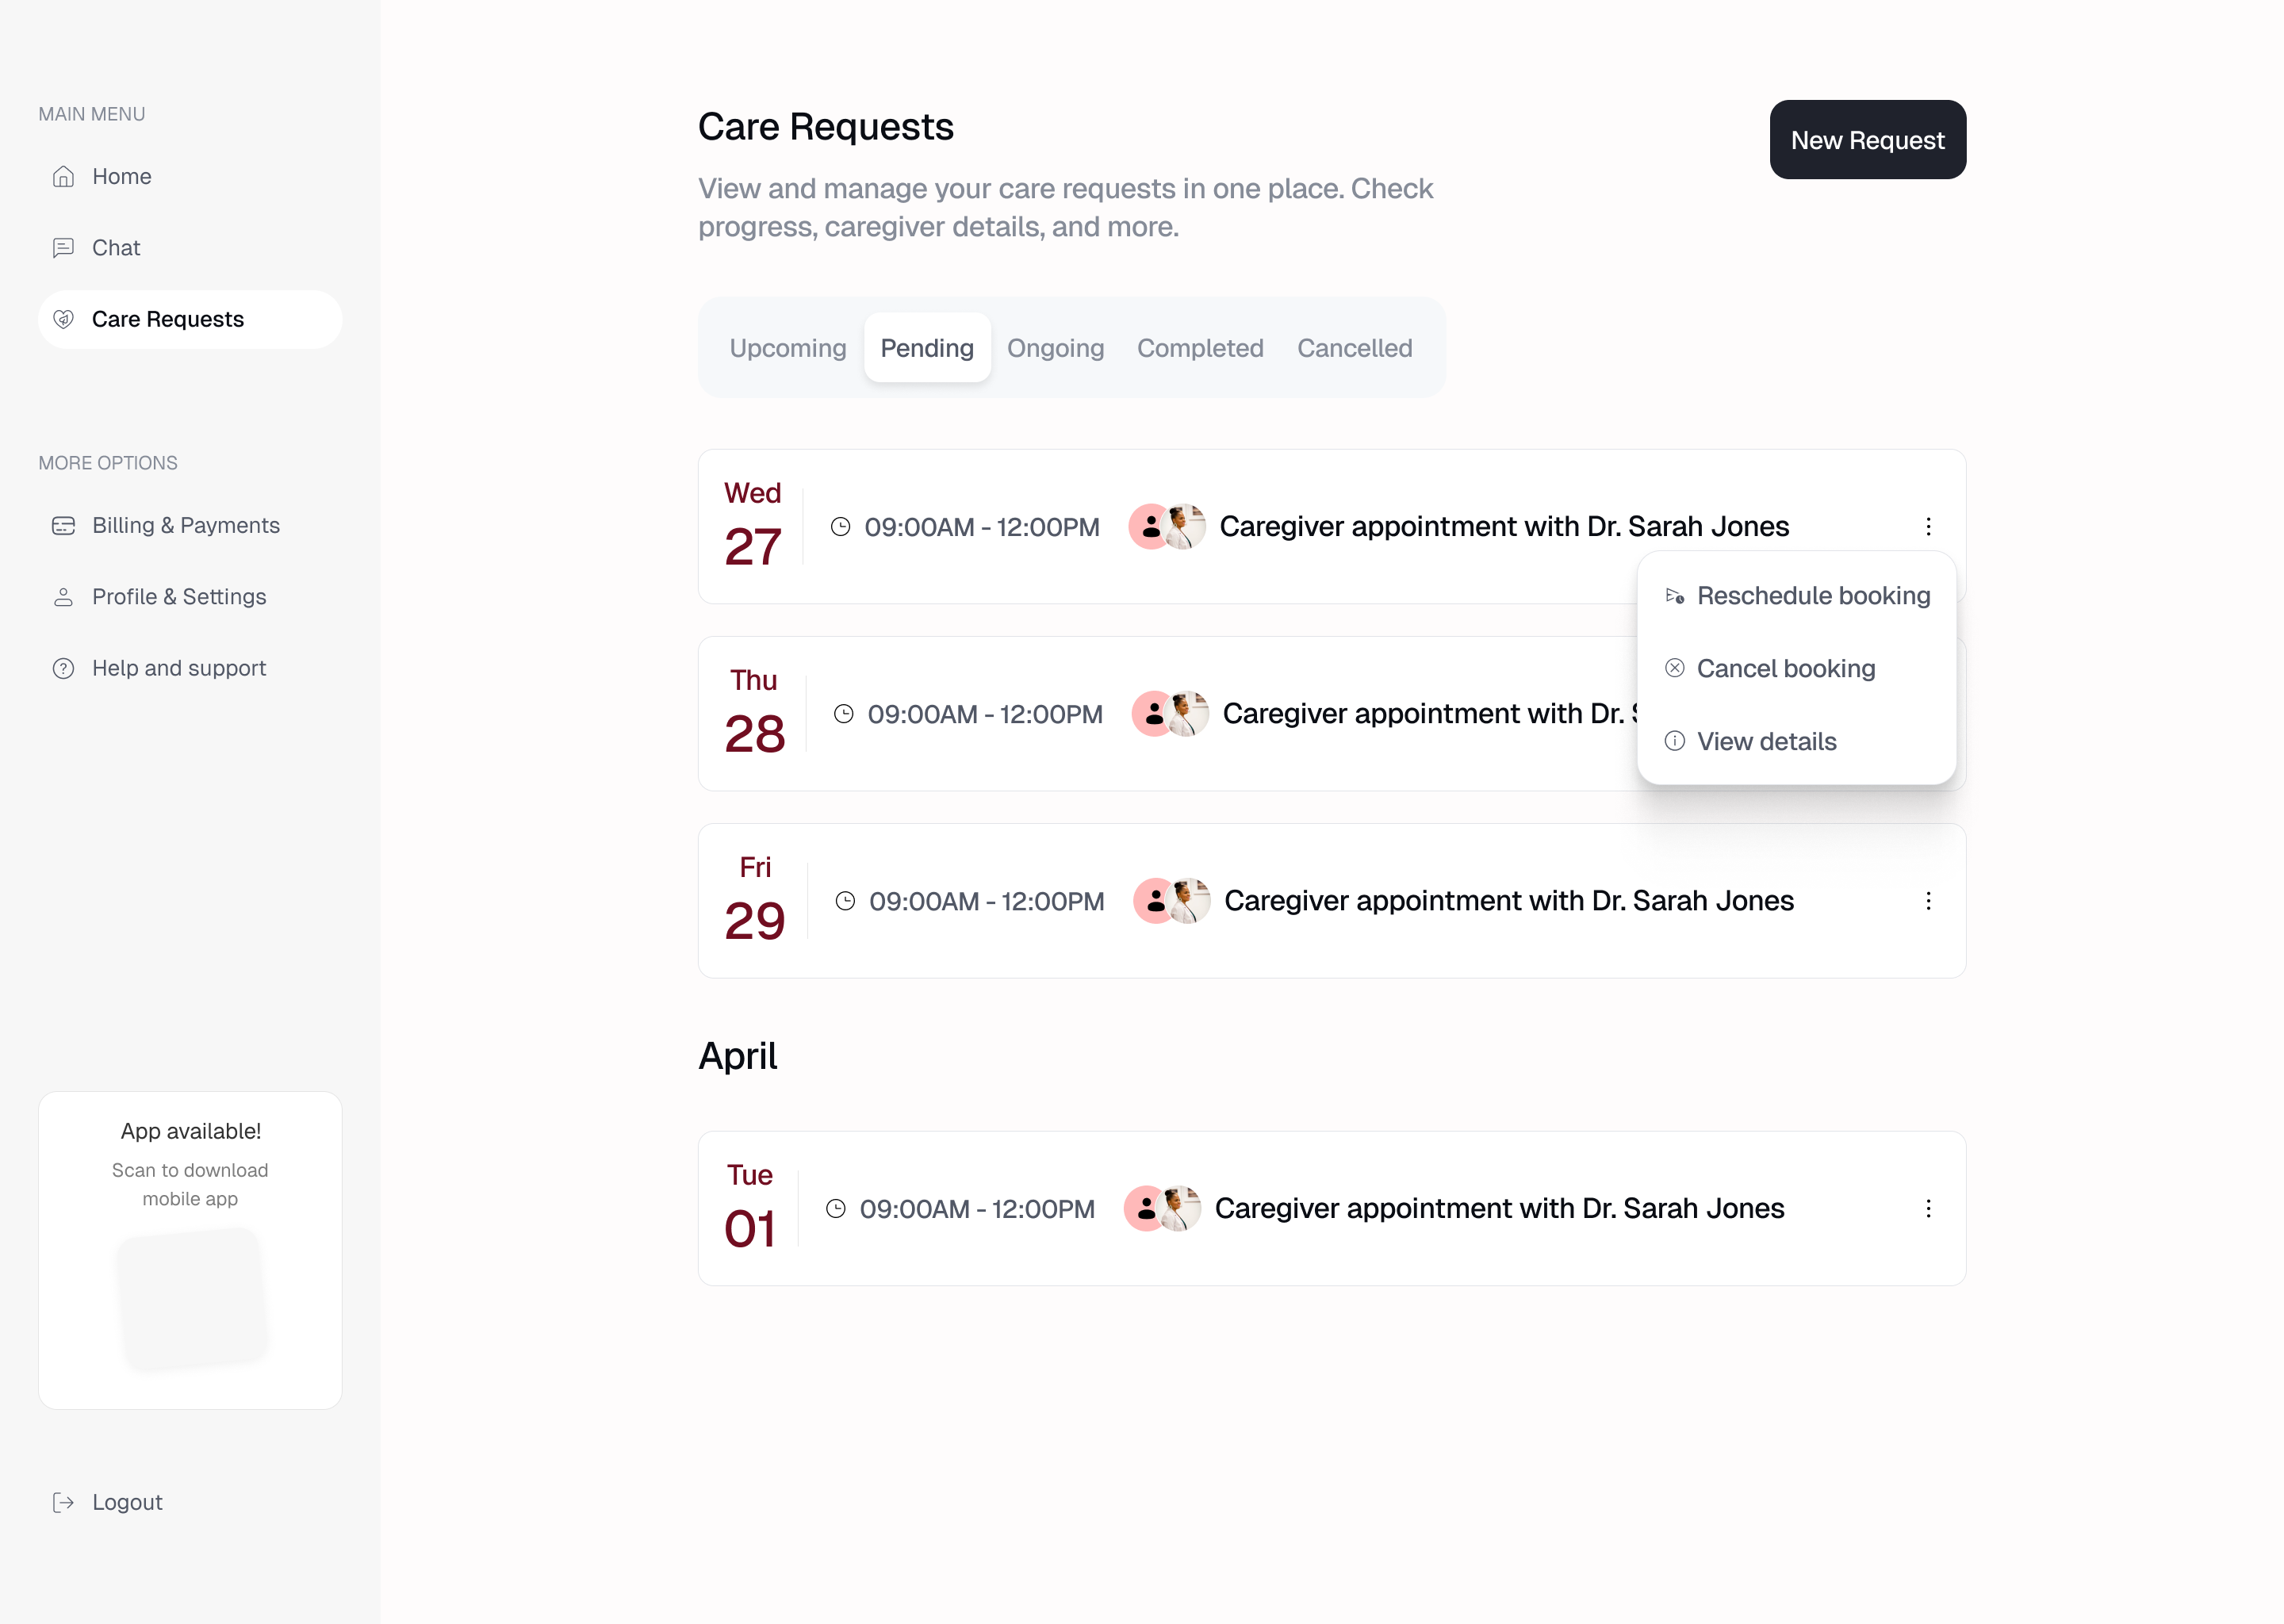Click the Logout arrow icon
Image resolution: width=2284 pixels, height=1624 pixels.
click(x=63, y=1501)
